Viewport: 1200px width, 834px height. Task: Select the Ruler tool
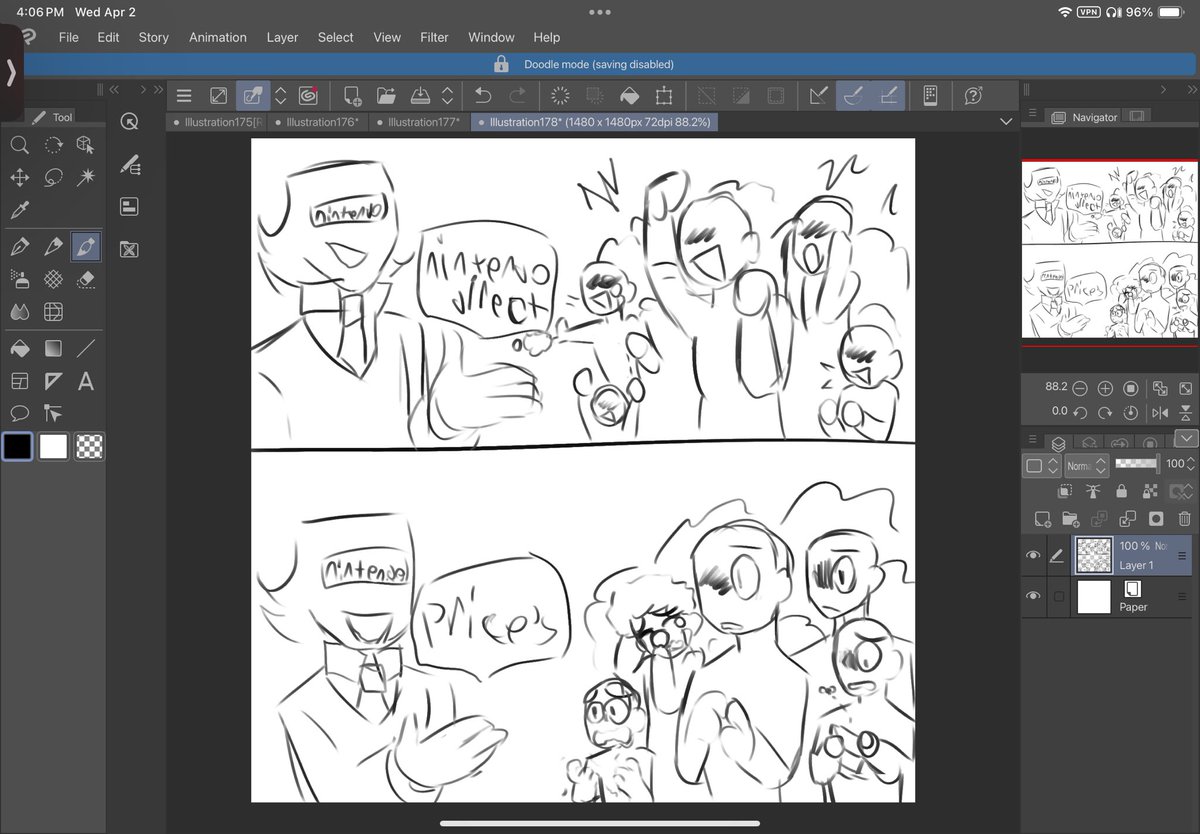pos(53,381)
